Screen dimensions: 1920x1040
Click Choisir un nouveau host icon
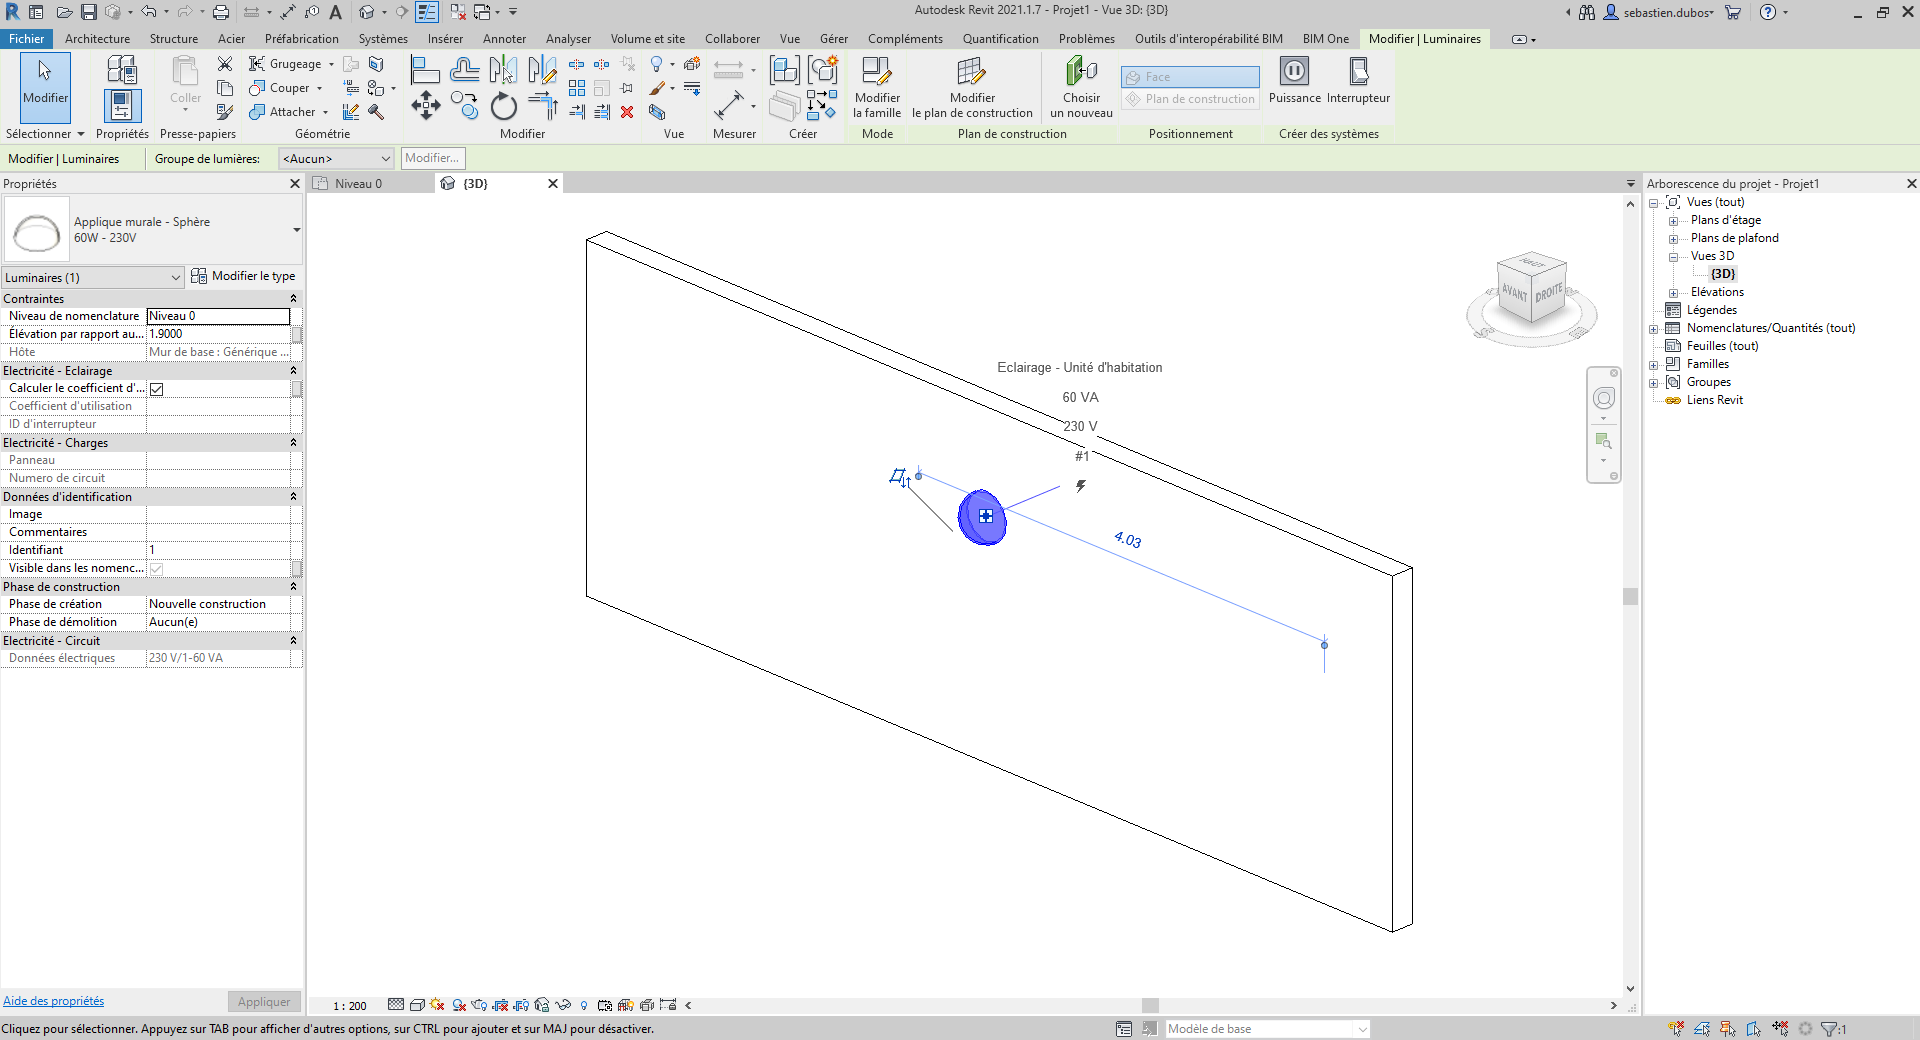1081,72
